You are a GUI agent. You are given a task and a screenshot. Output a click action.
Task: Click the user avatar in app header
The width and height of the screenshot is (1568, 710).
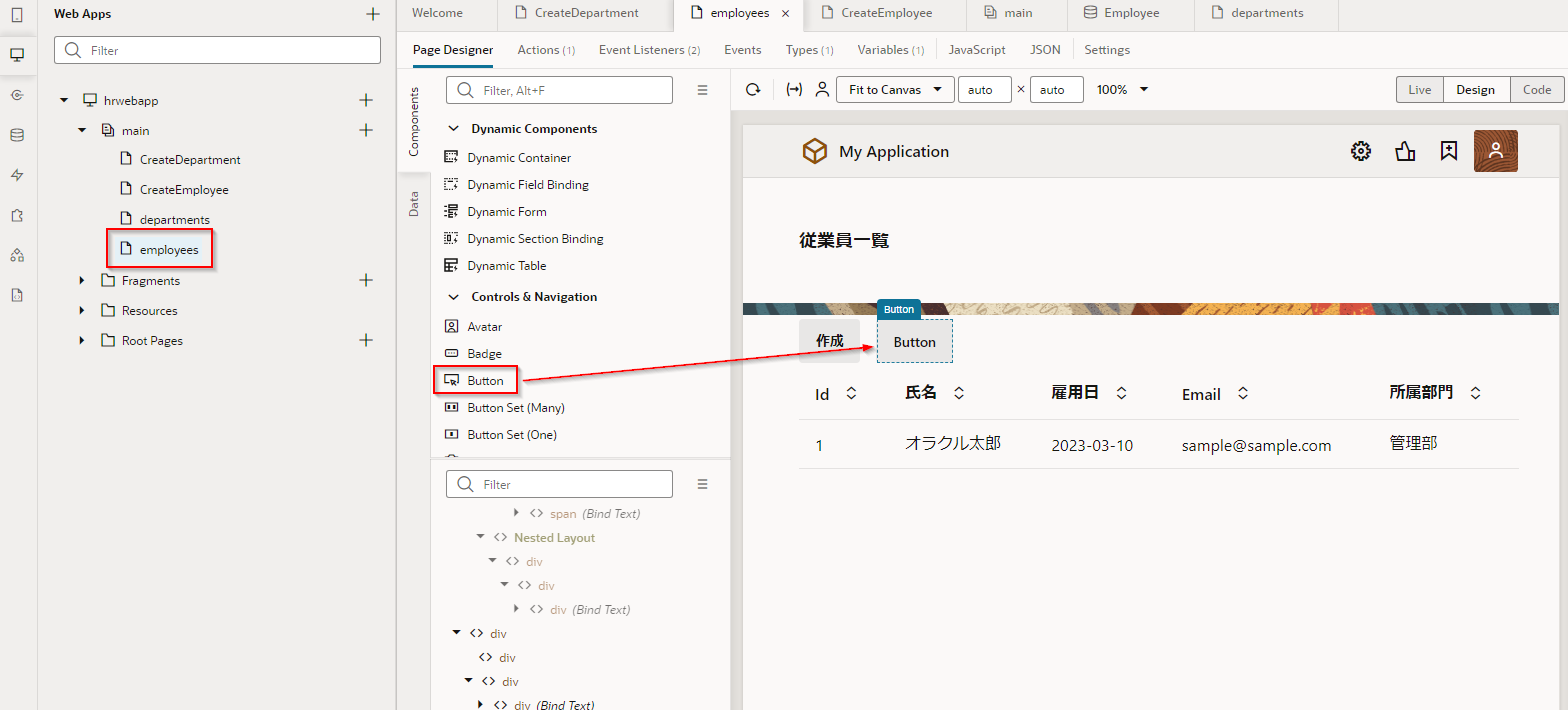coord(1495,151)
